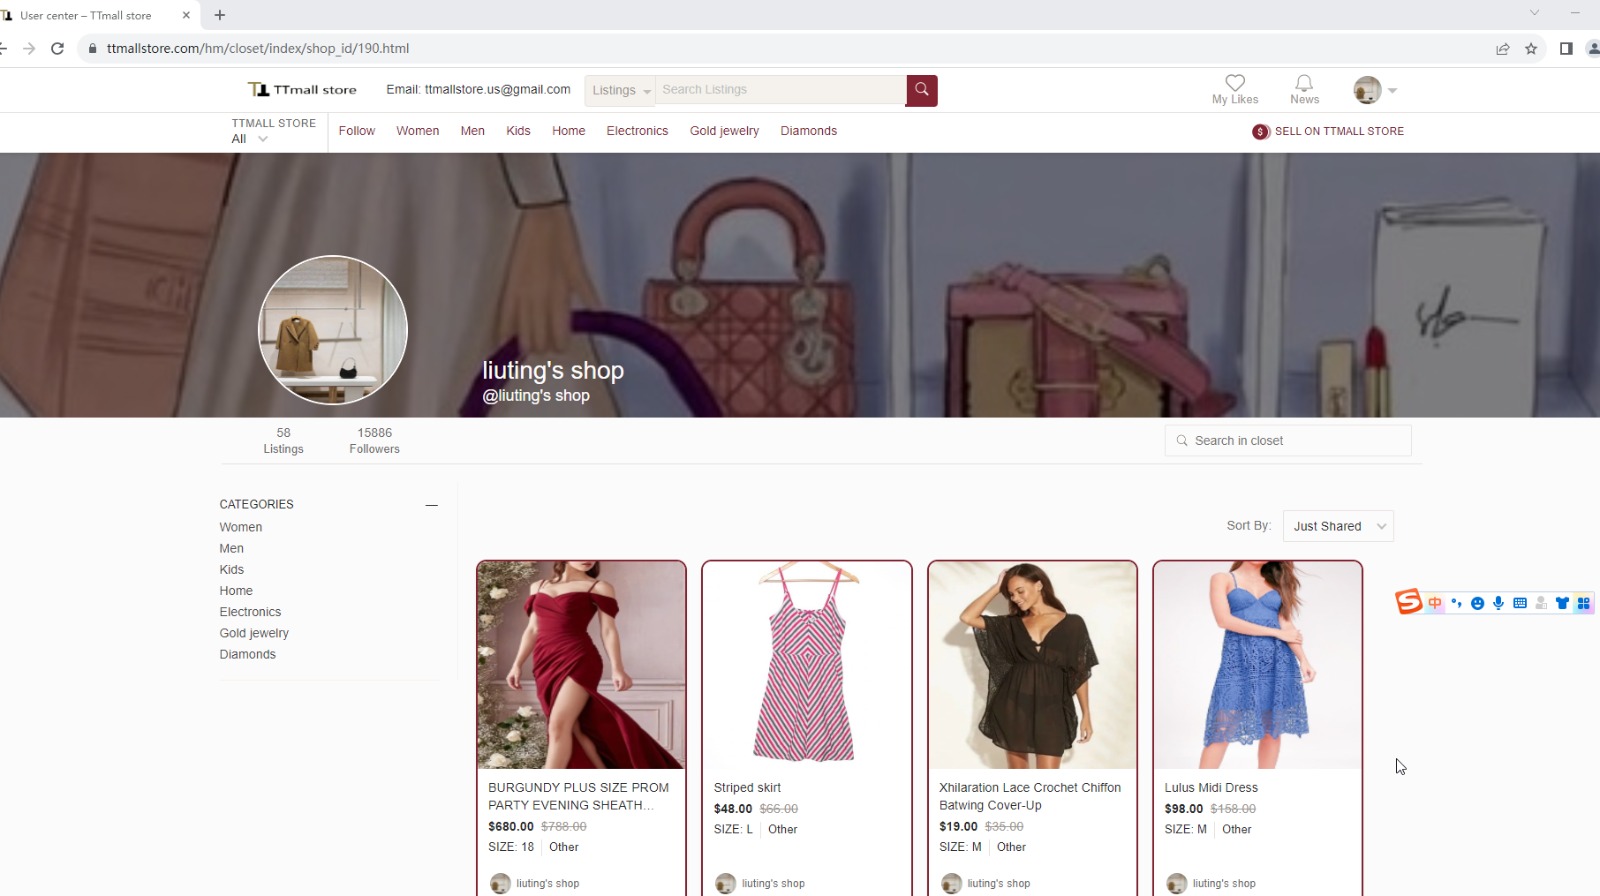Click the TTmall store logo
The width and height of the screenshot is (1600, 896).
click(302, 90)
